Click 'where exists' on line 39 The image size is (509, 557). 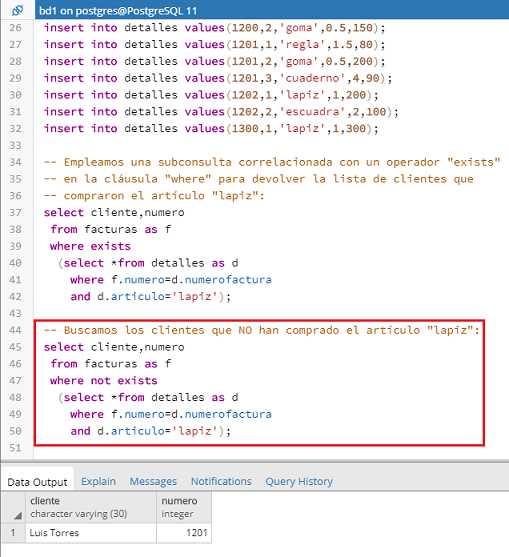tap(90, 246)
